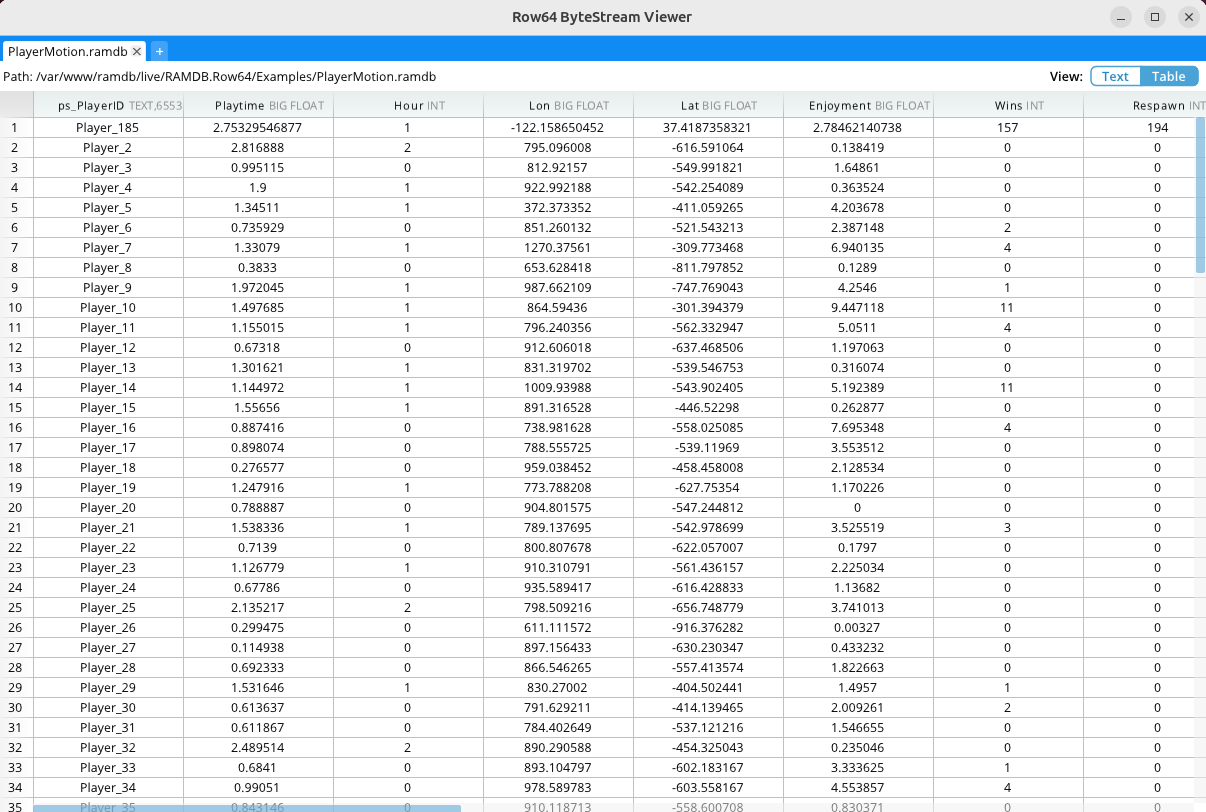The image size is (1206, 812).
Task: Select the Lon column header
Action: [558, 105]
